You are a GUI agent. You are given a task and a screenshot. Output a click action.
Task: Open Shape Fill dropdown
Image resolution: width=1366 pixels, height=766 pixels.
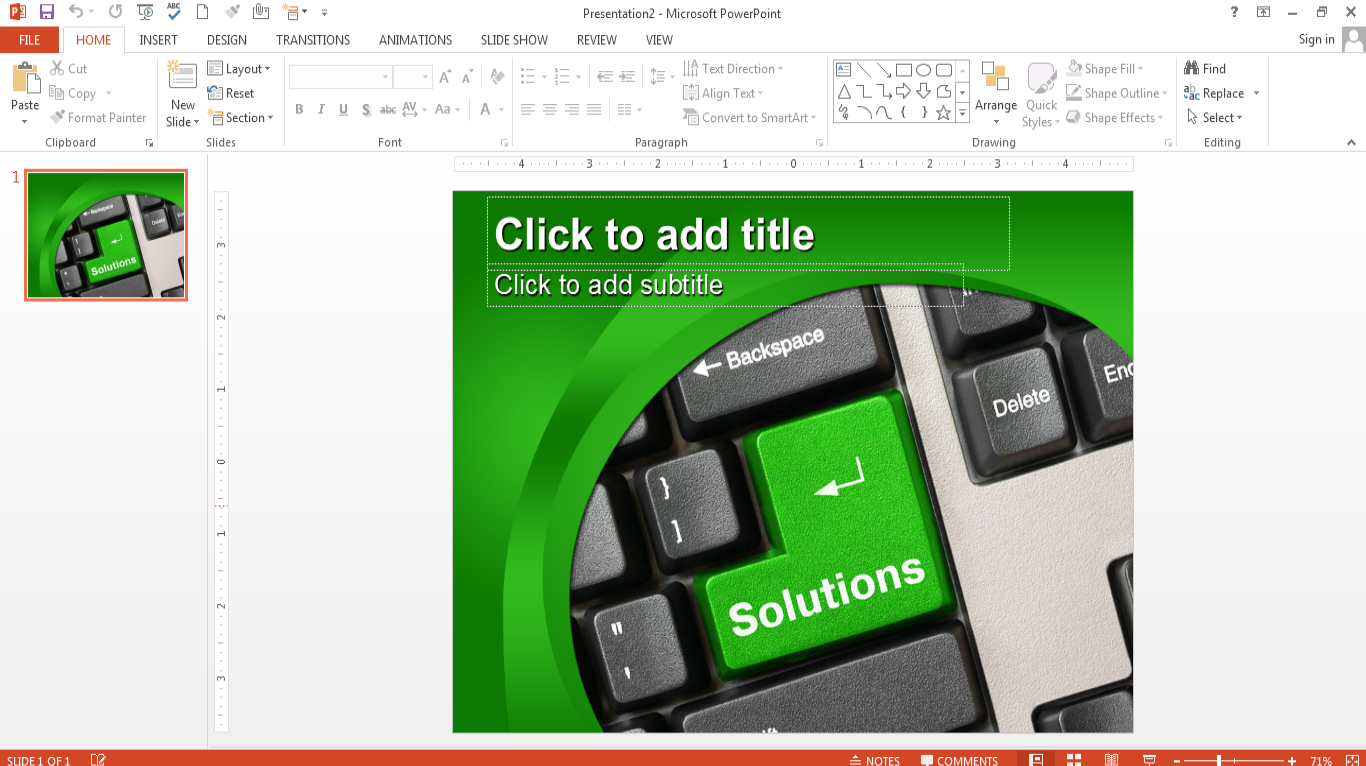point(1105,69)
